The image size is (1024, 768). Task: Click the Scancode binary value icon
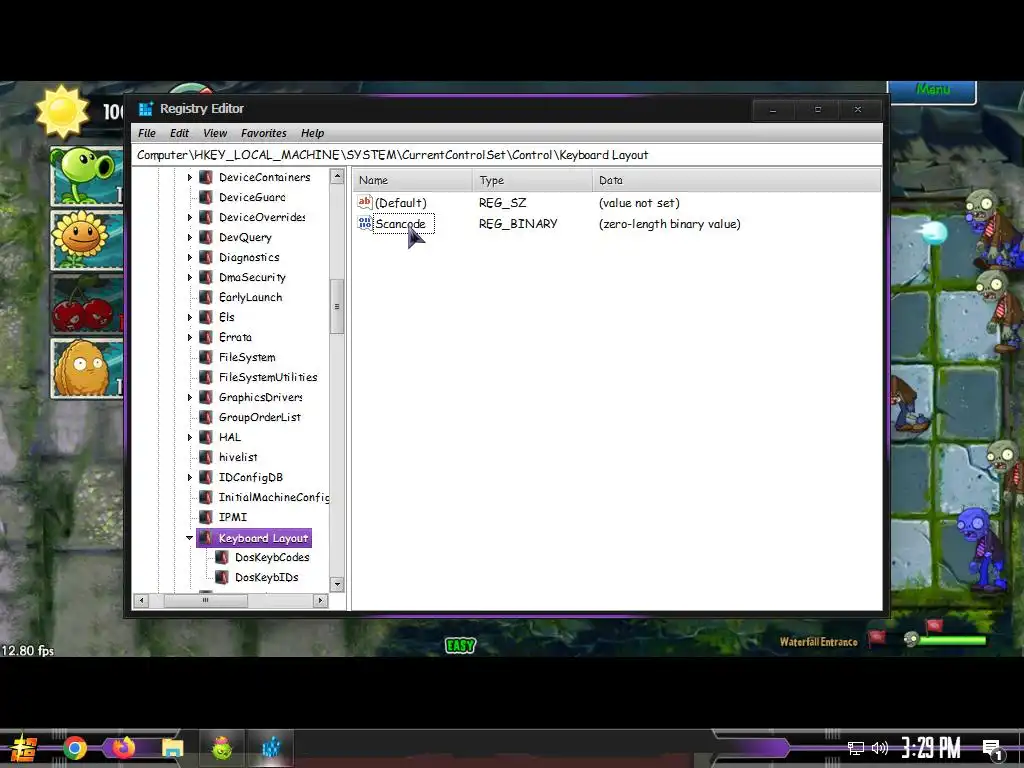[x=364, y=223]
